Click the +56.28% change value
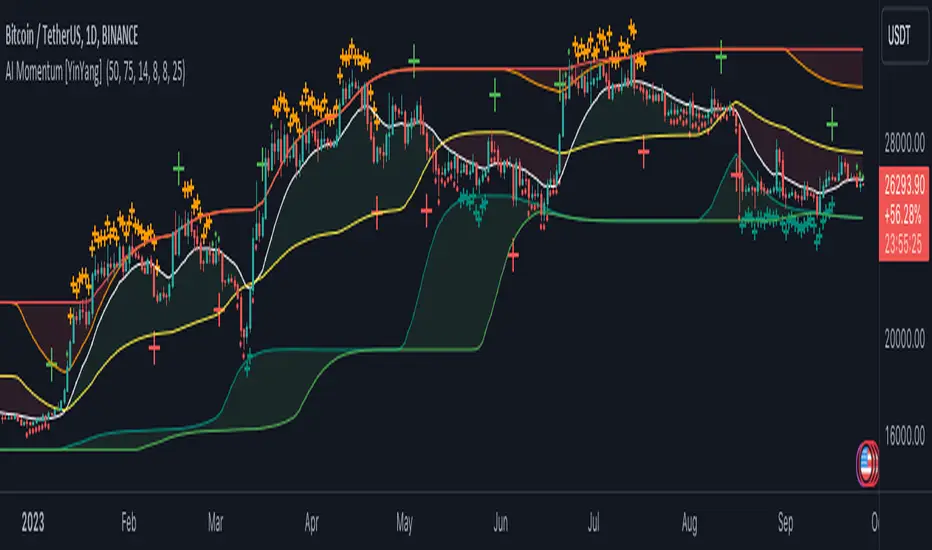Screen dimensions: 932x550 click(x=904, y=215)
